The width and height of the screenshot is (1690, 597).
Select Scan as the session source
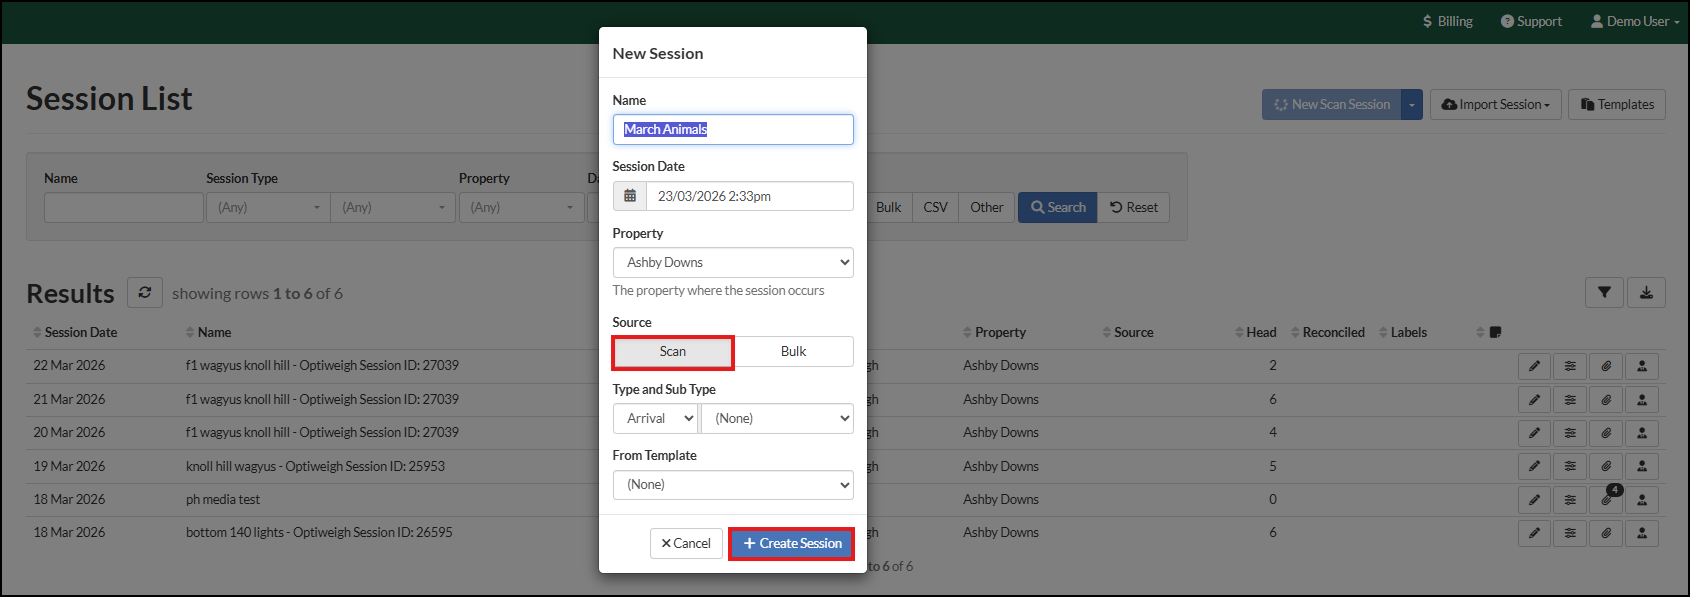pos(673,352)
